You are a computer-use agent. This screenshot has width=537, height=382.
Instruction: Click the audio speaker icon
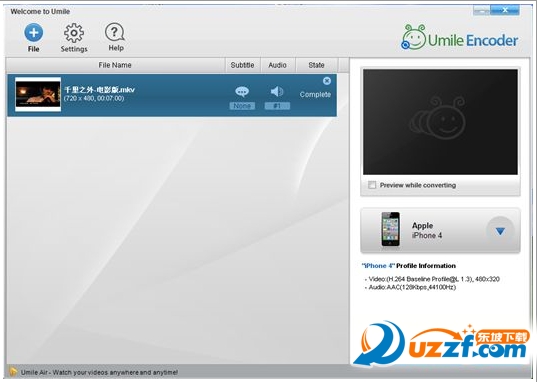(277, 91)
